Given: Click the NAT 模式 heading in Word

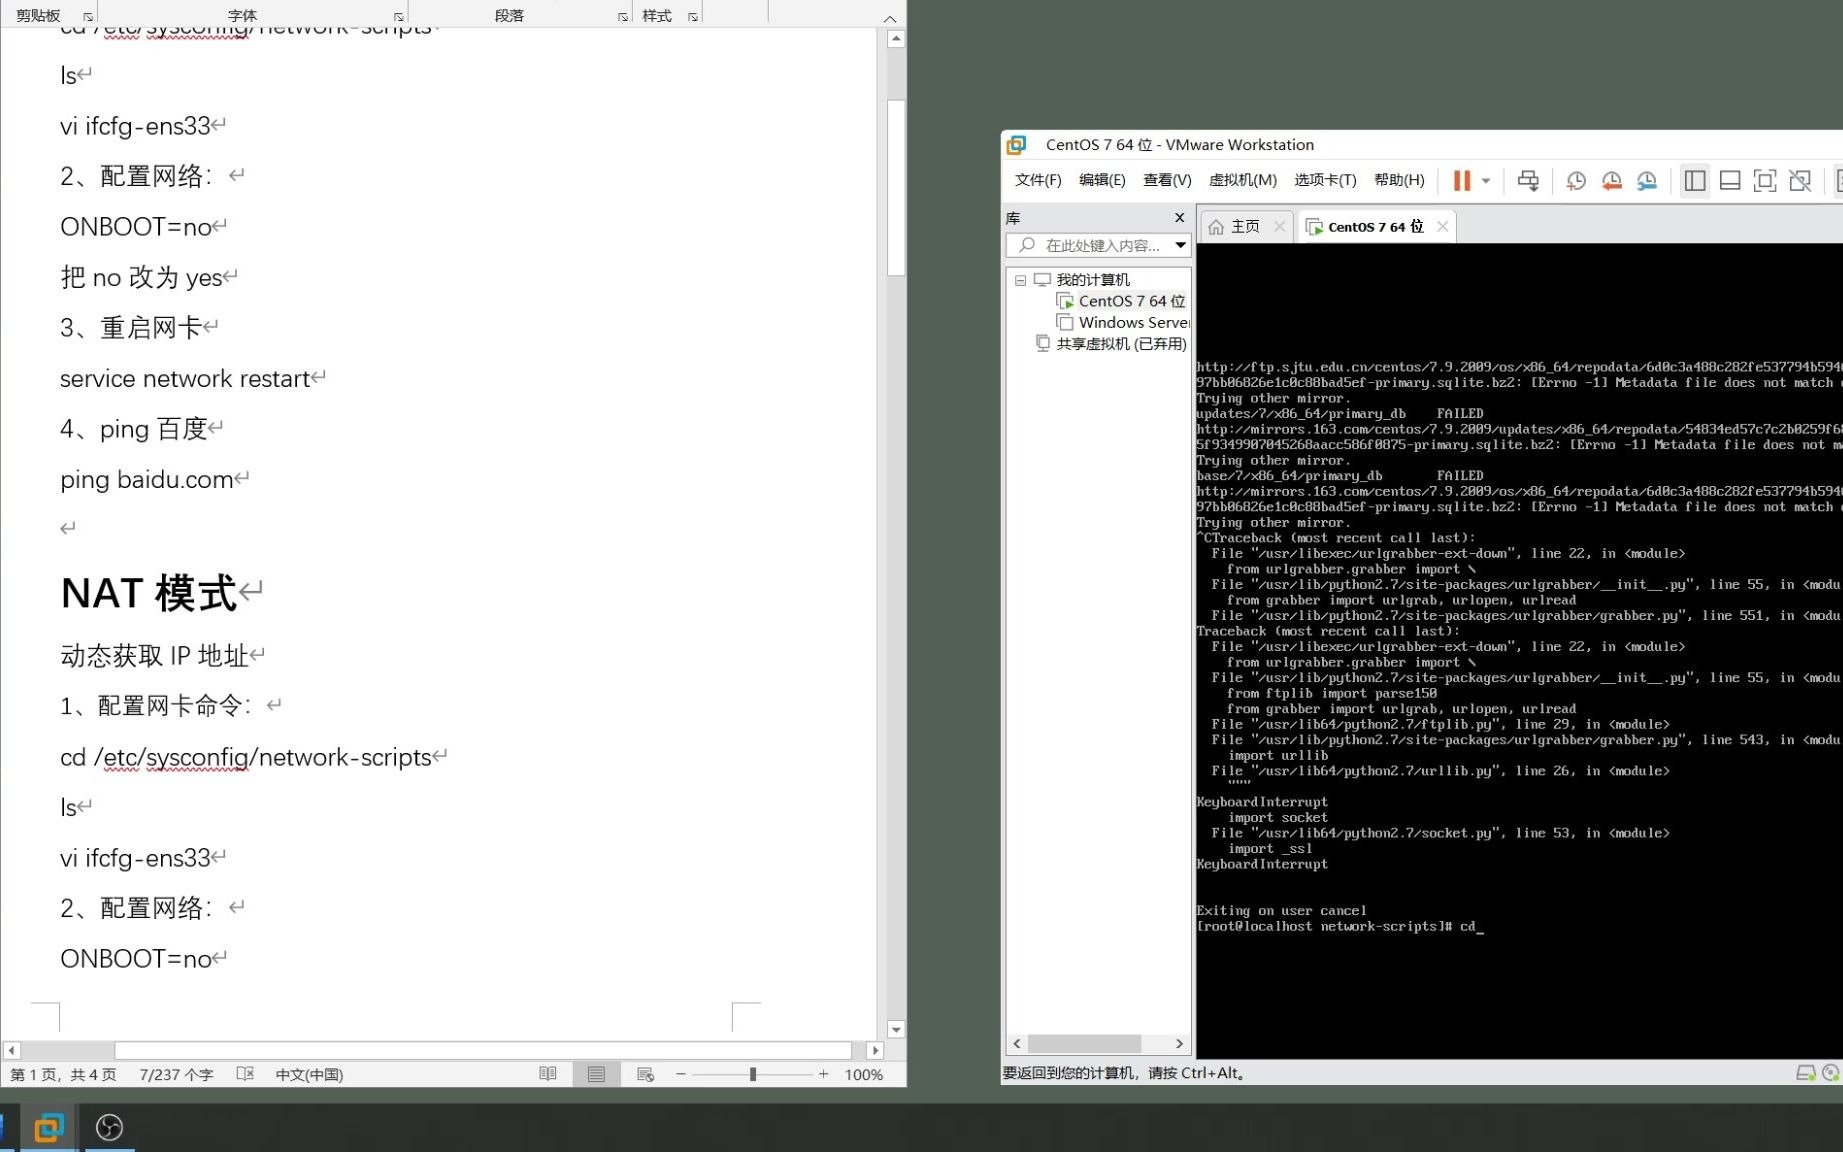Looking at the screenshot, I should 148,593.
